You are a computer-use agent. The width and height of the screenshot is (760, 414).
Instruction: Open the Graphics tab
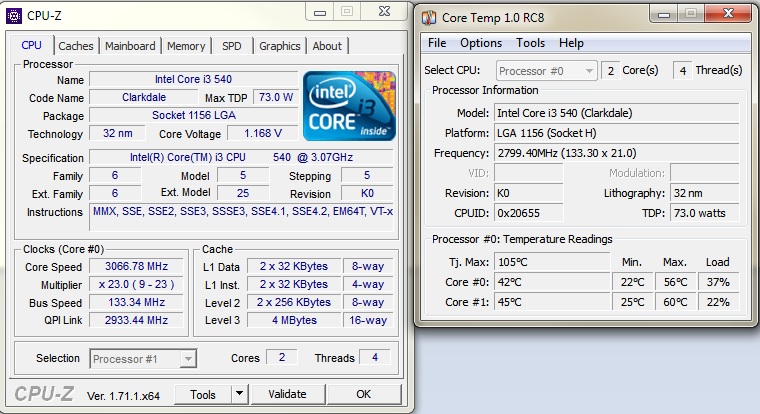click(280, 46)
